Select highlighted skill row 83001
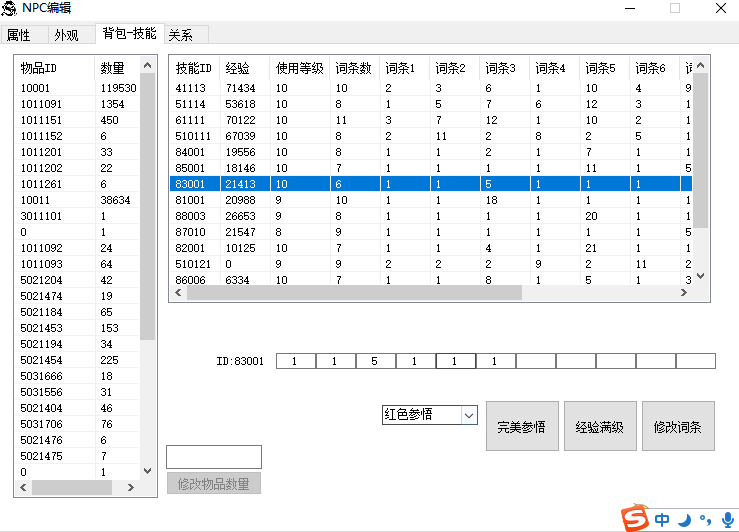The width and height of the screenshot is (739, 532). click(x=431, y=184)
